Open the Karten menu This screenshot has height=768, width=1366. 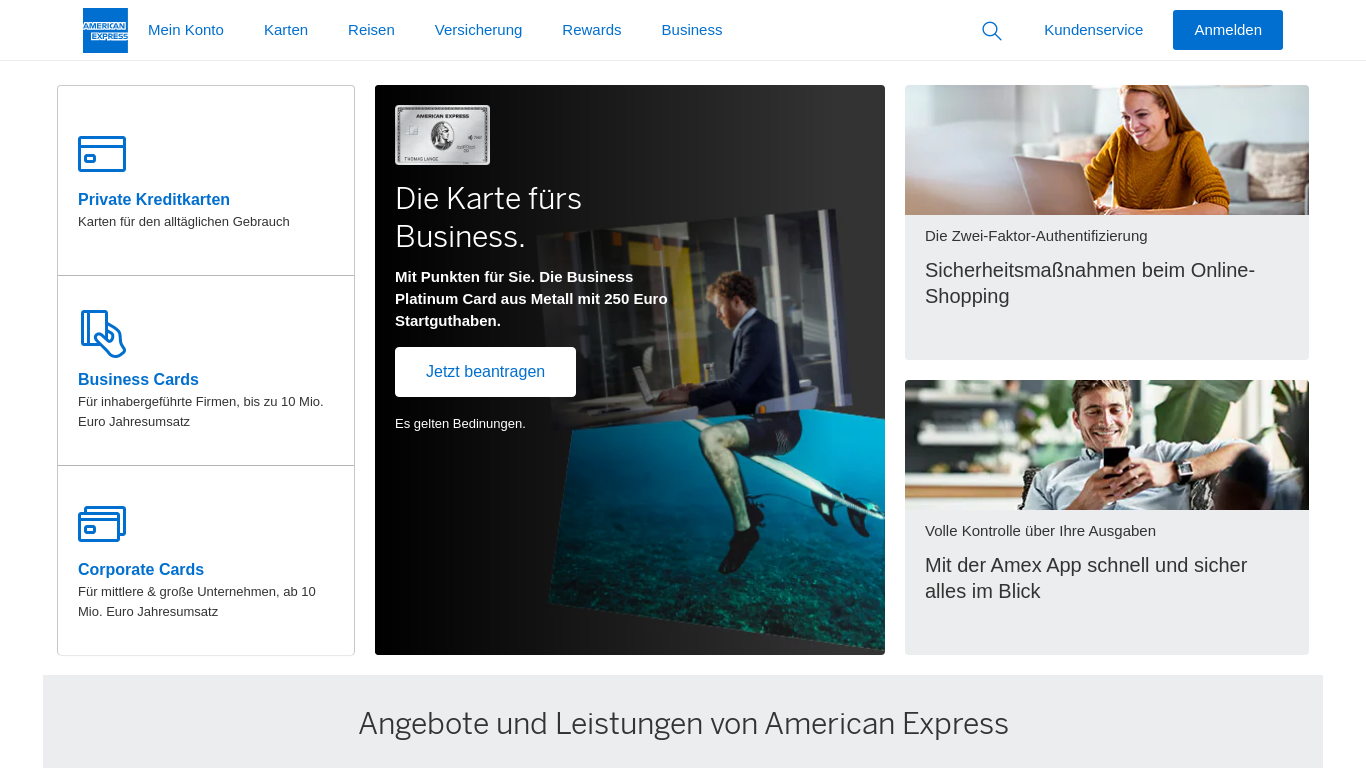[x=286, y=30]
